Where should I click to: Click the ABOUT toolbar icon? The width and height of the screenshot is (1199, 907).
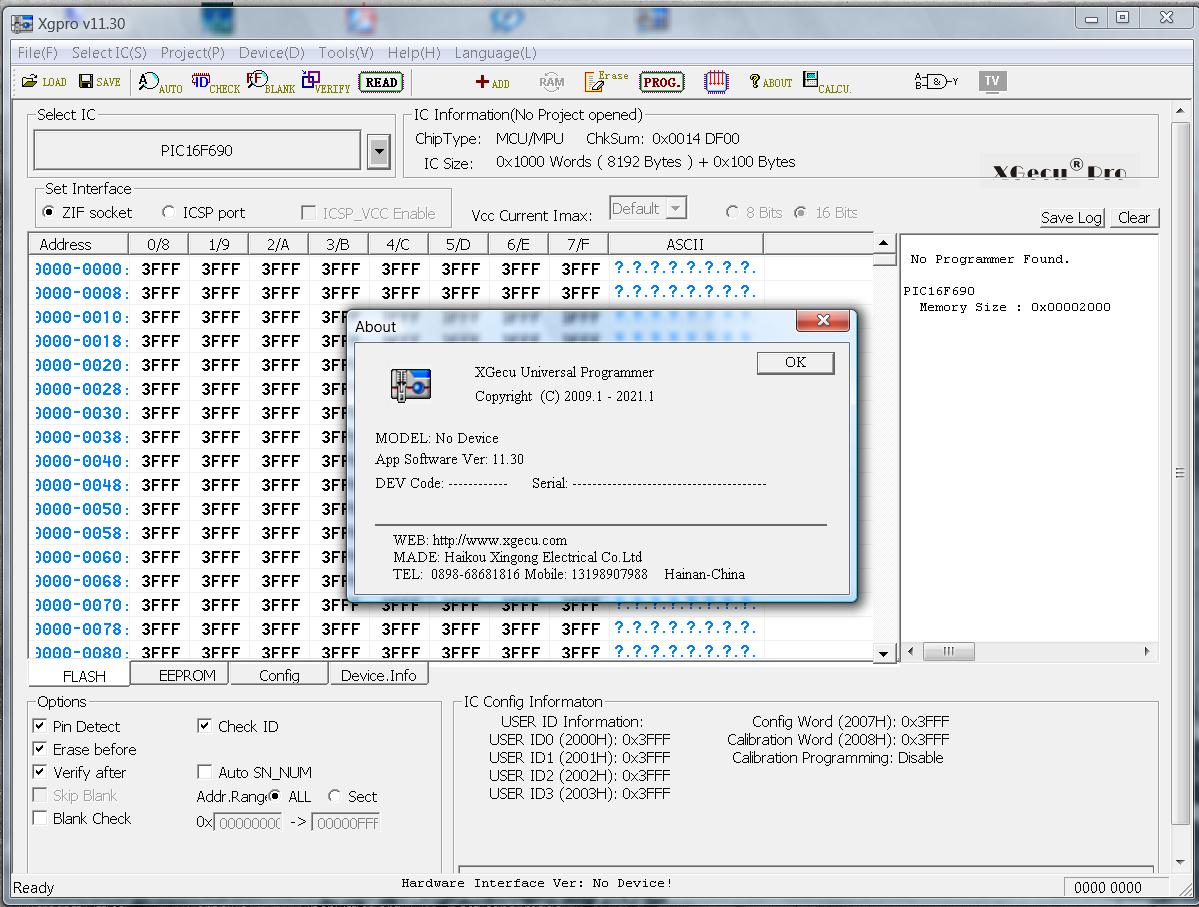770,82
